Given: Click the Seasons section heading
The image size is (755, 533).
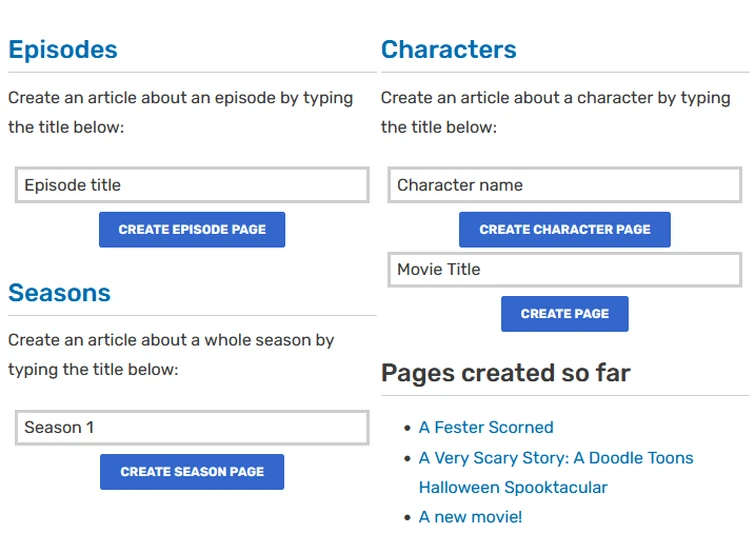Looking at the screenshot, I should (59, 293).
